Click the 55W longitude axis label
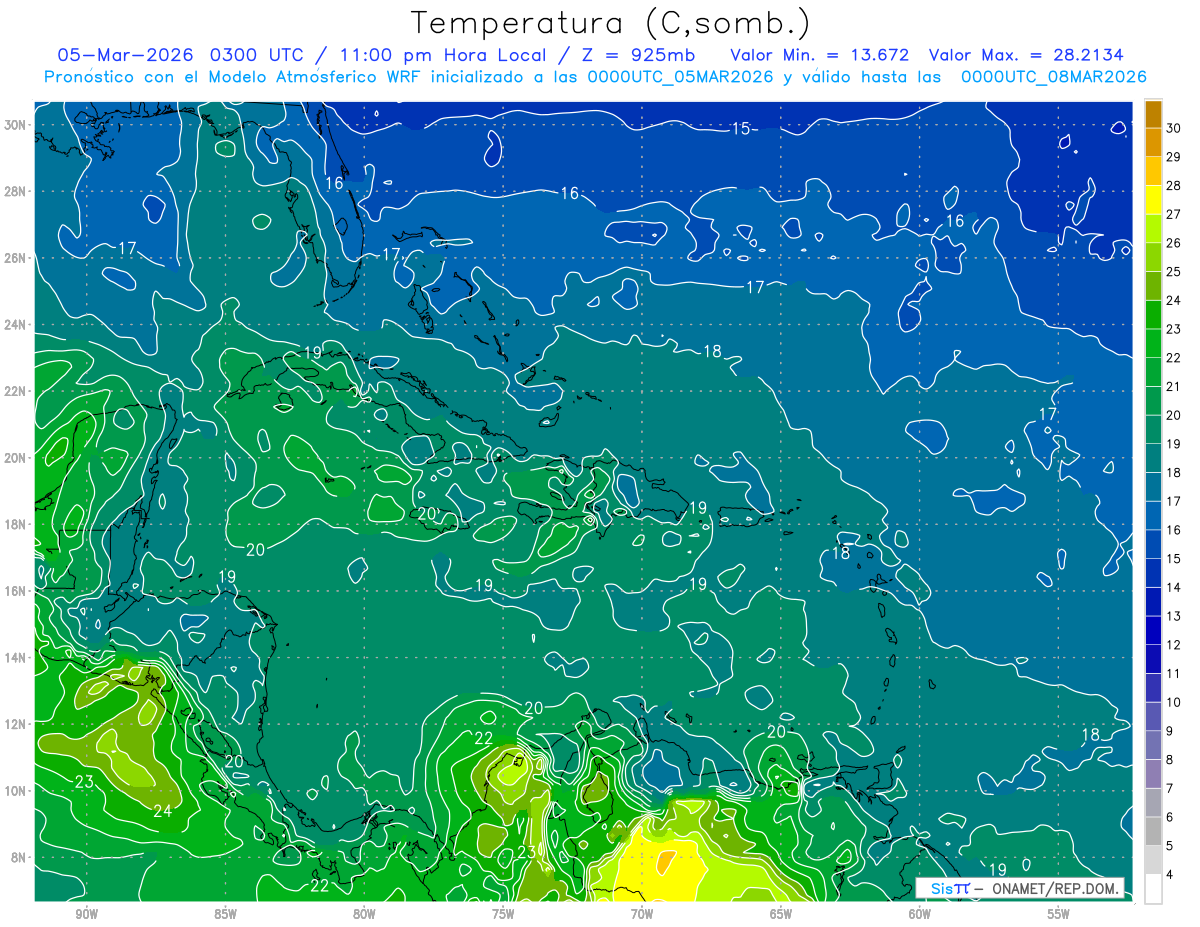Image resolution: width=1200 pixels, height=927 pixels. [1059, 915]
